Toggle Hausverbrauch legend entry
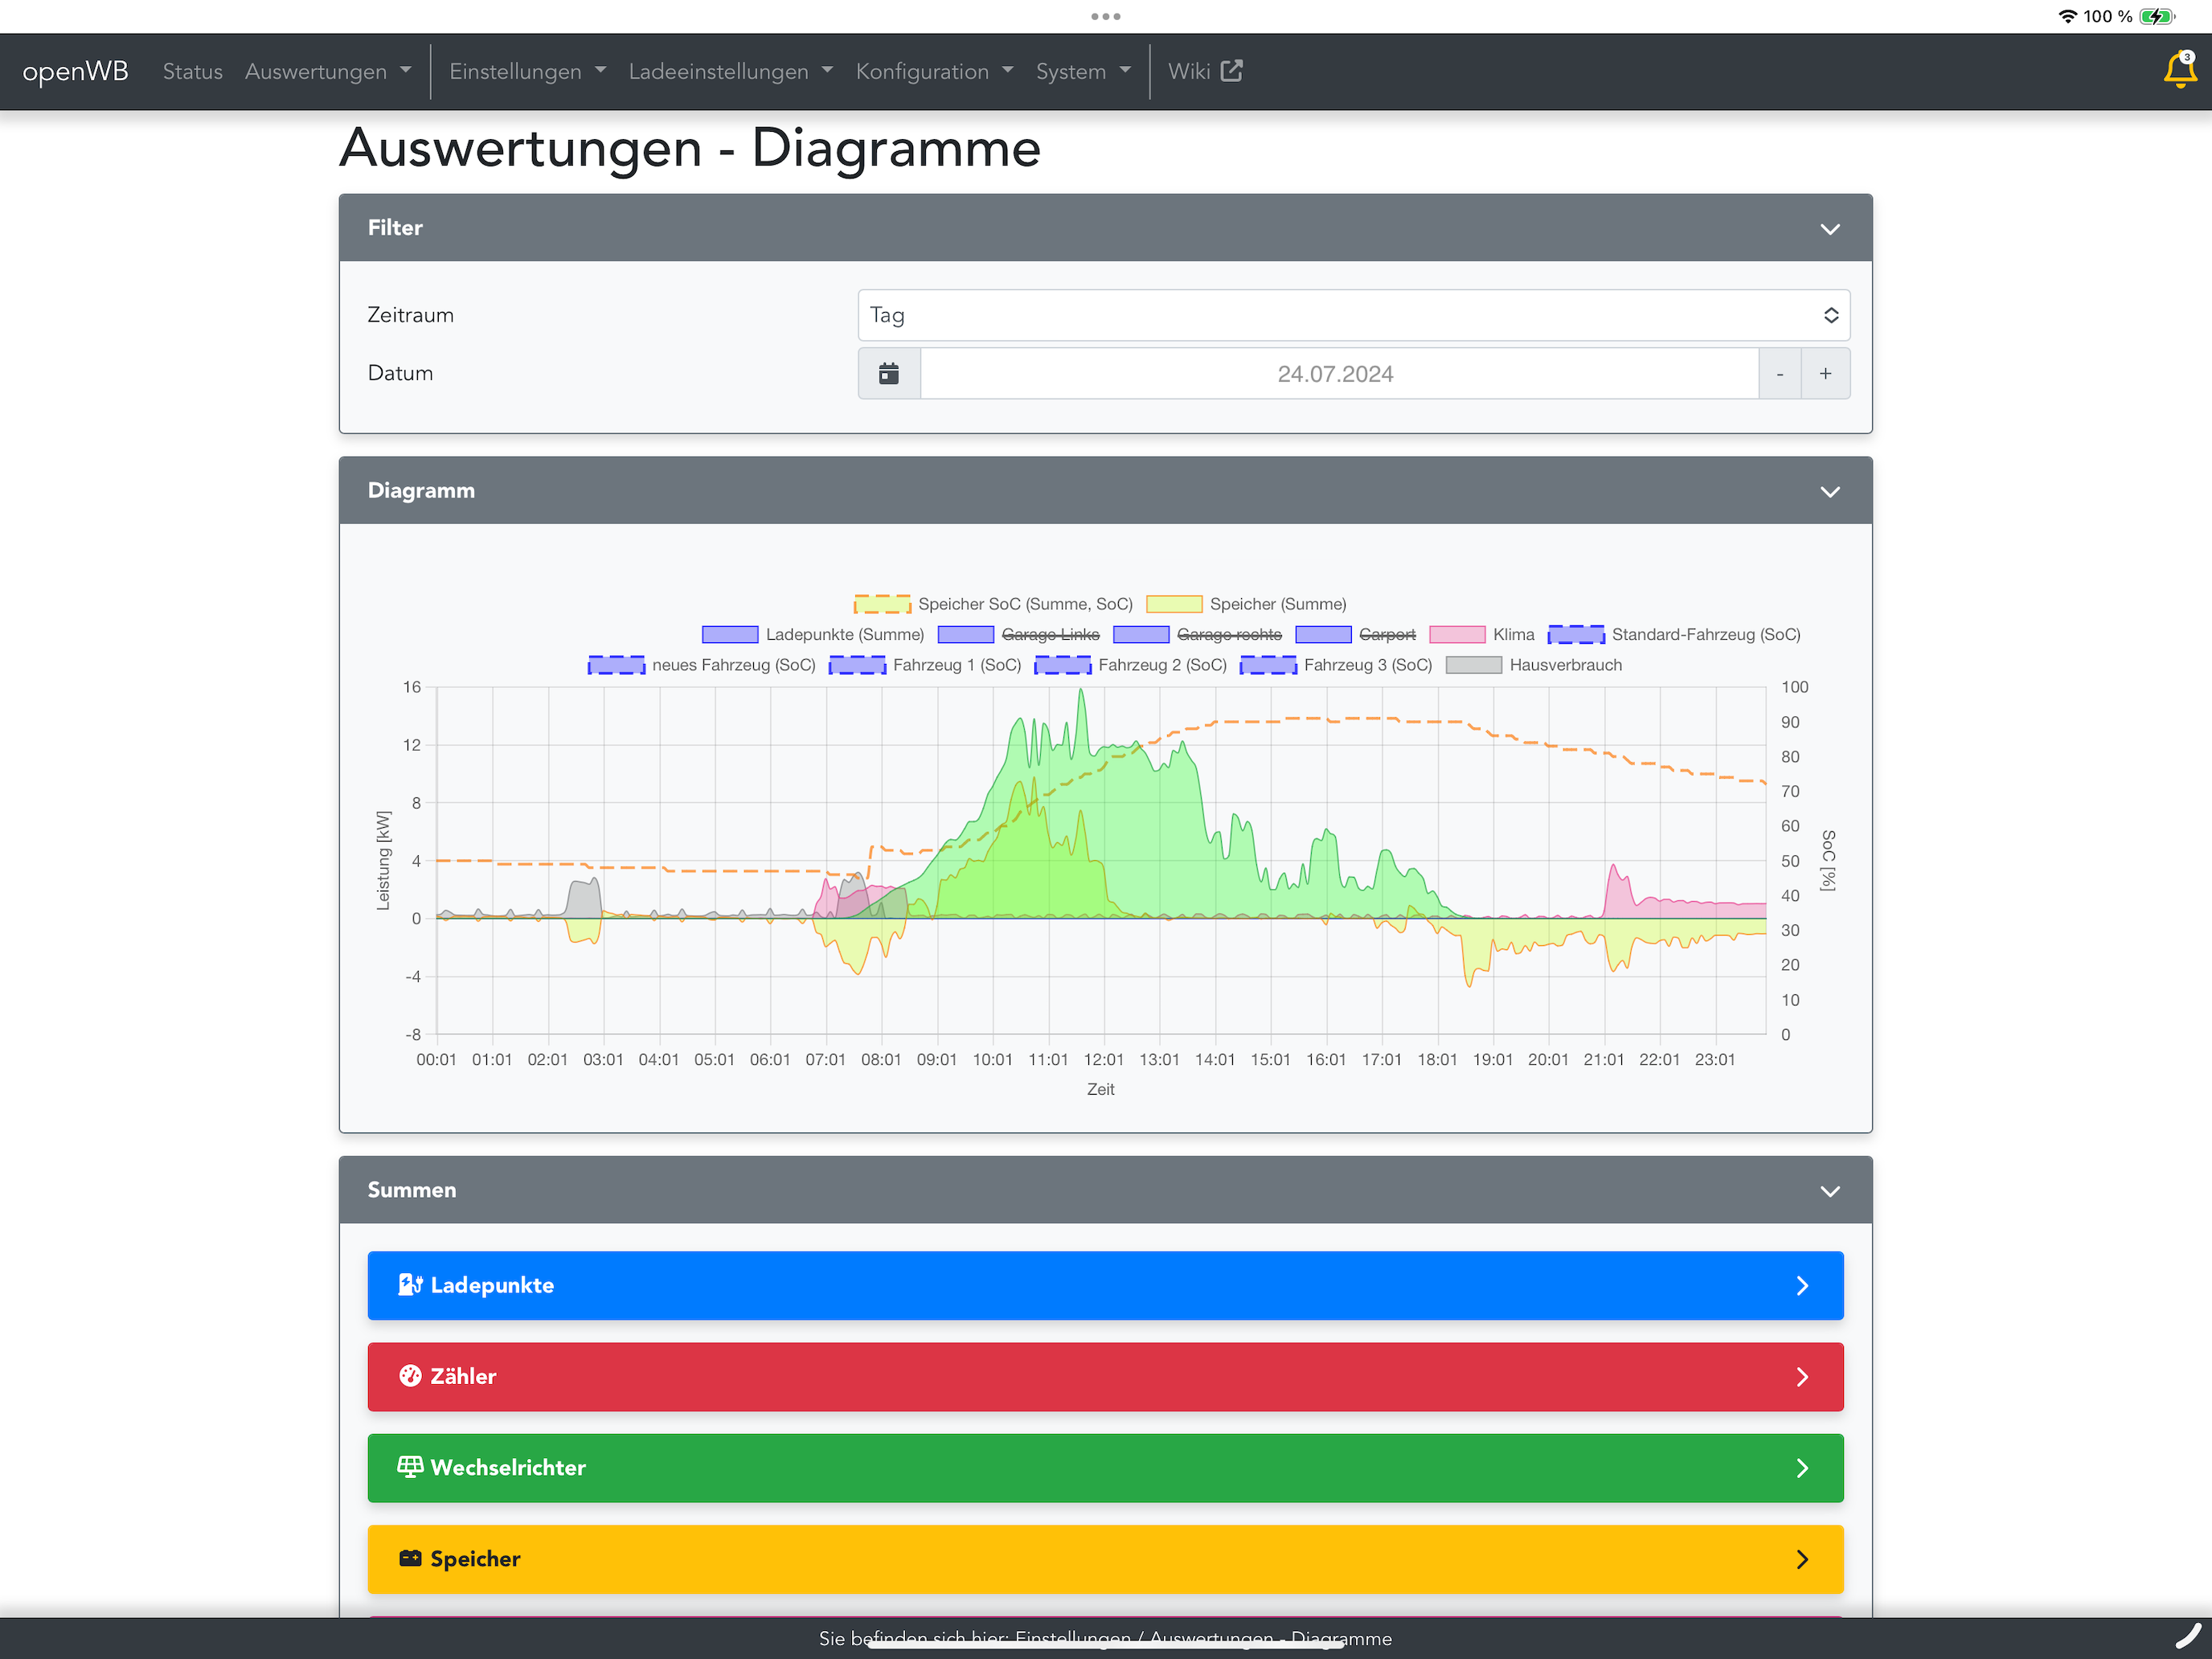 (1534, 665)
